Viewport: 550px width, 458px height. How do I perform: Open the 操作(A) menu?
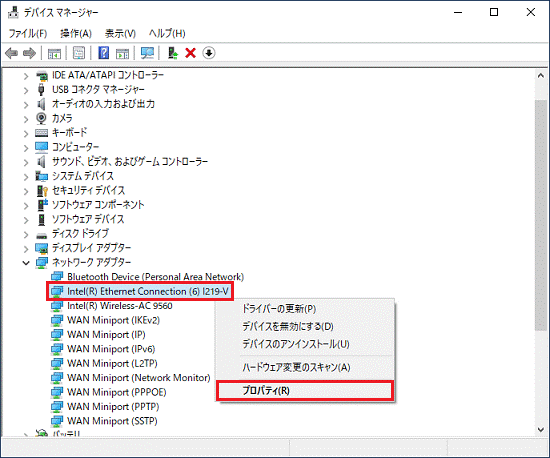(x=76, y=34)
